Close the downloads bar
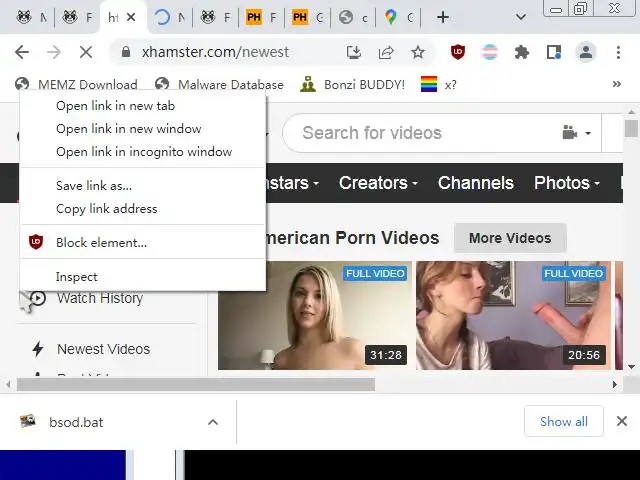The height and width of the screenshot is (480, 640). click(622, 421)
